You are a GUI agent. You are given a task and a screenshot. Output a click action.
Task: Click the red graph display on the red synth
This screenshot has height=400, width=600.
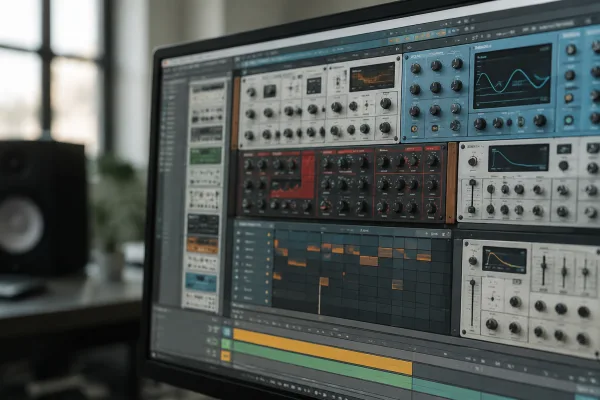[x=293, y=176]
